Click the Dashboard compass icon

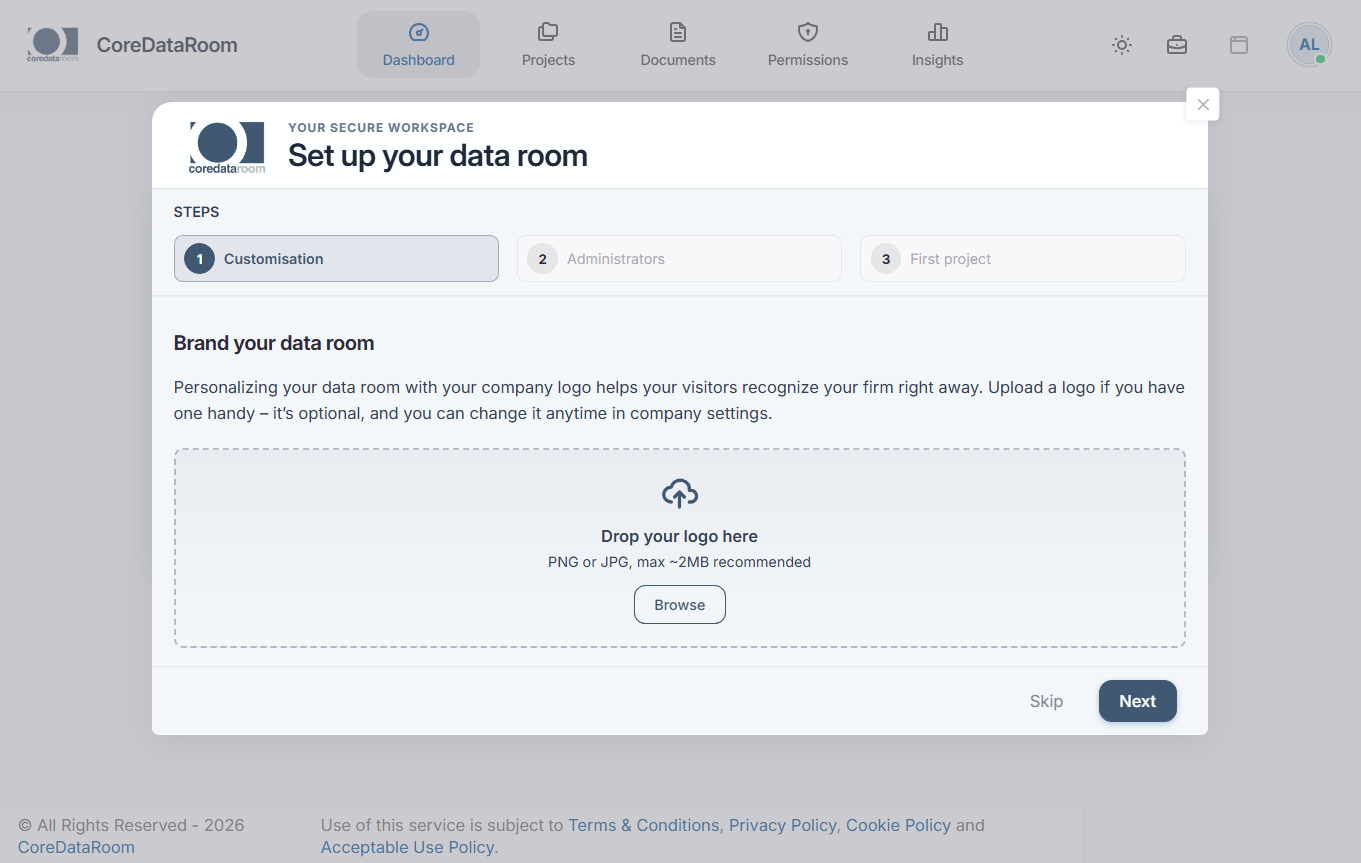pos(419,32)
